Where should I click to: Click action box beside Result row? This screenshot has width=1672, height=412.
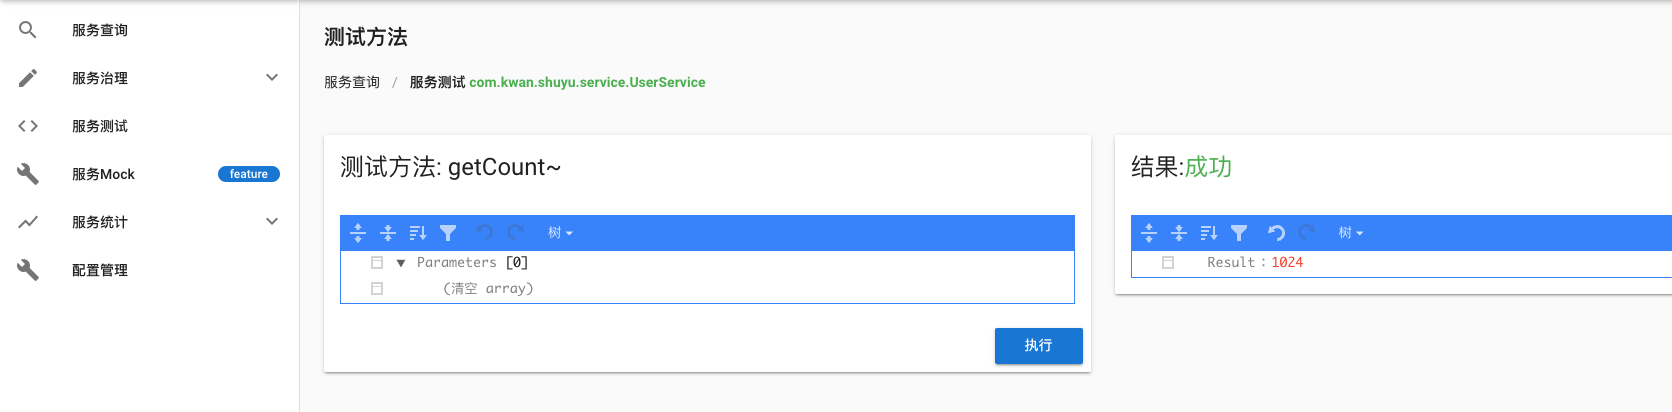1168,263
